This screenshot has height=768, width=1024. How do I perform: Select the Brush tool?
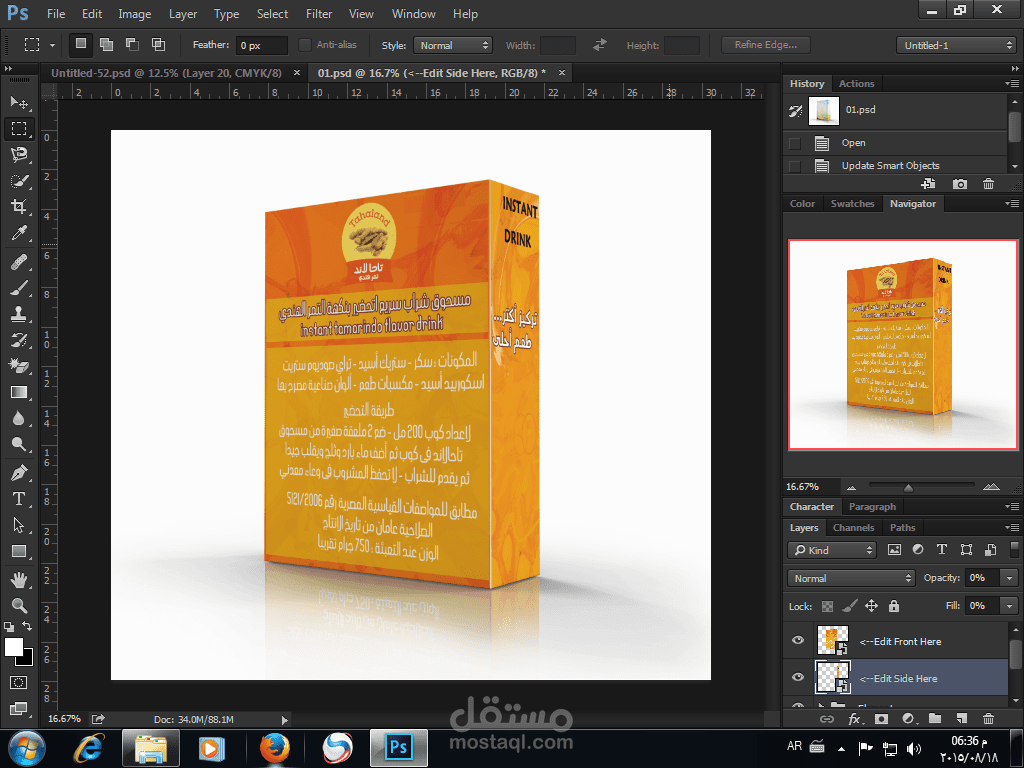coord(19,288)
